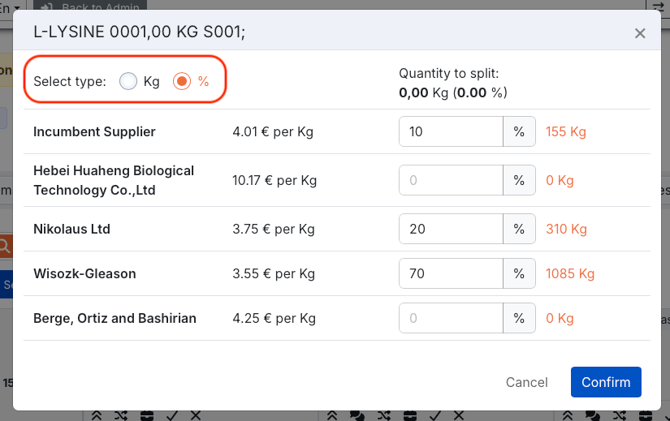
Task: Click the Incumbent Supplier percentage input
Action: [x=450, y=132]
